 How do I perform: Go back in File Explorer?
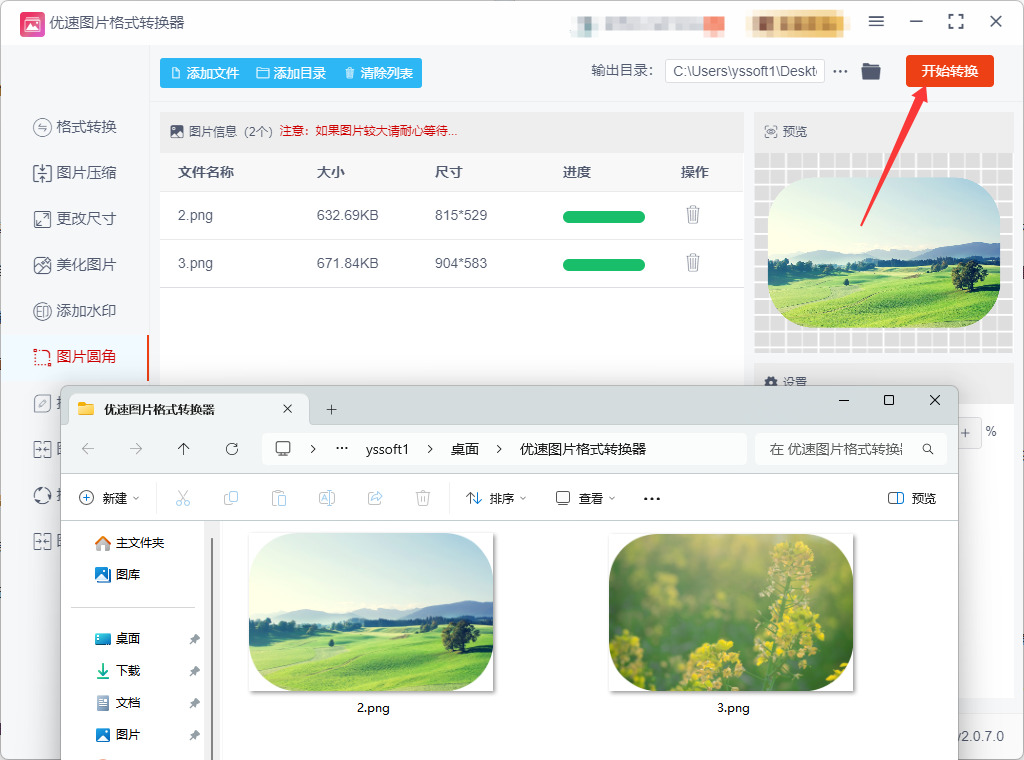[88, 449]
